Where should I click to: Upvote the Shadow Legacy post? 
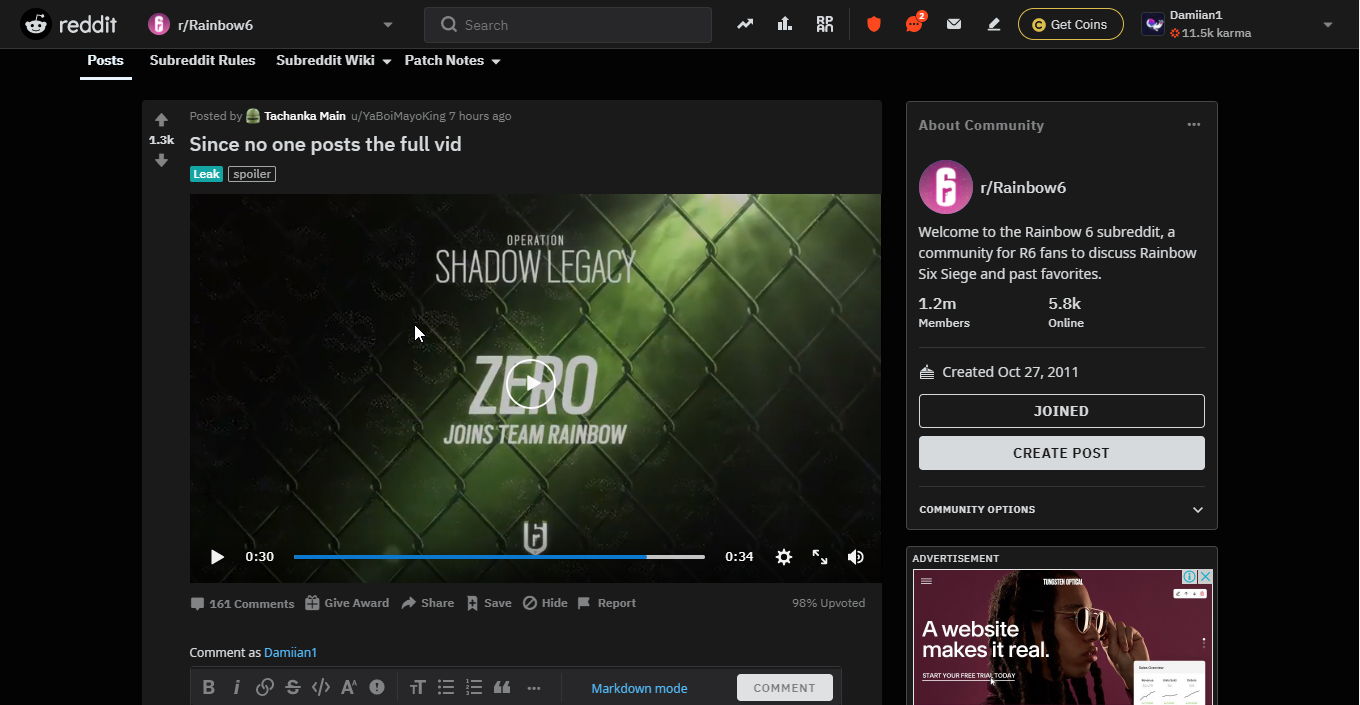(x=161, y=120)
